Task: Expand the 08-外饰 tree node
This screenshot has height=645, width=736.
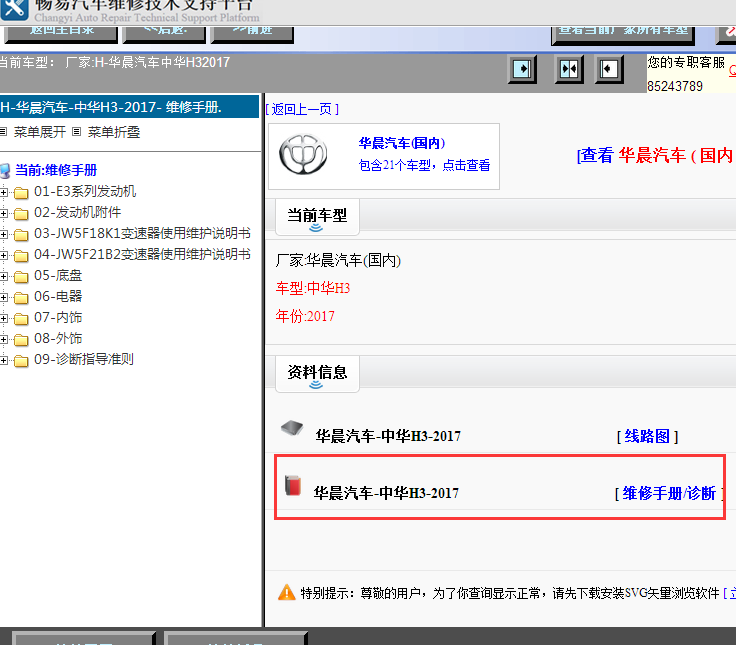Action: (4, 339)
